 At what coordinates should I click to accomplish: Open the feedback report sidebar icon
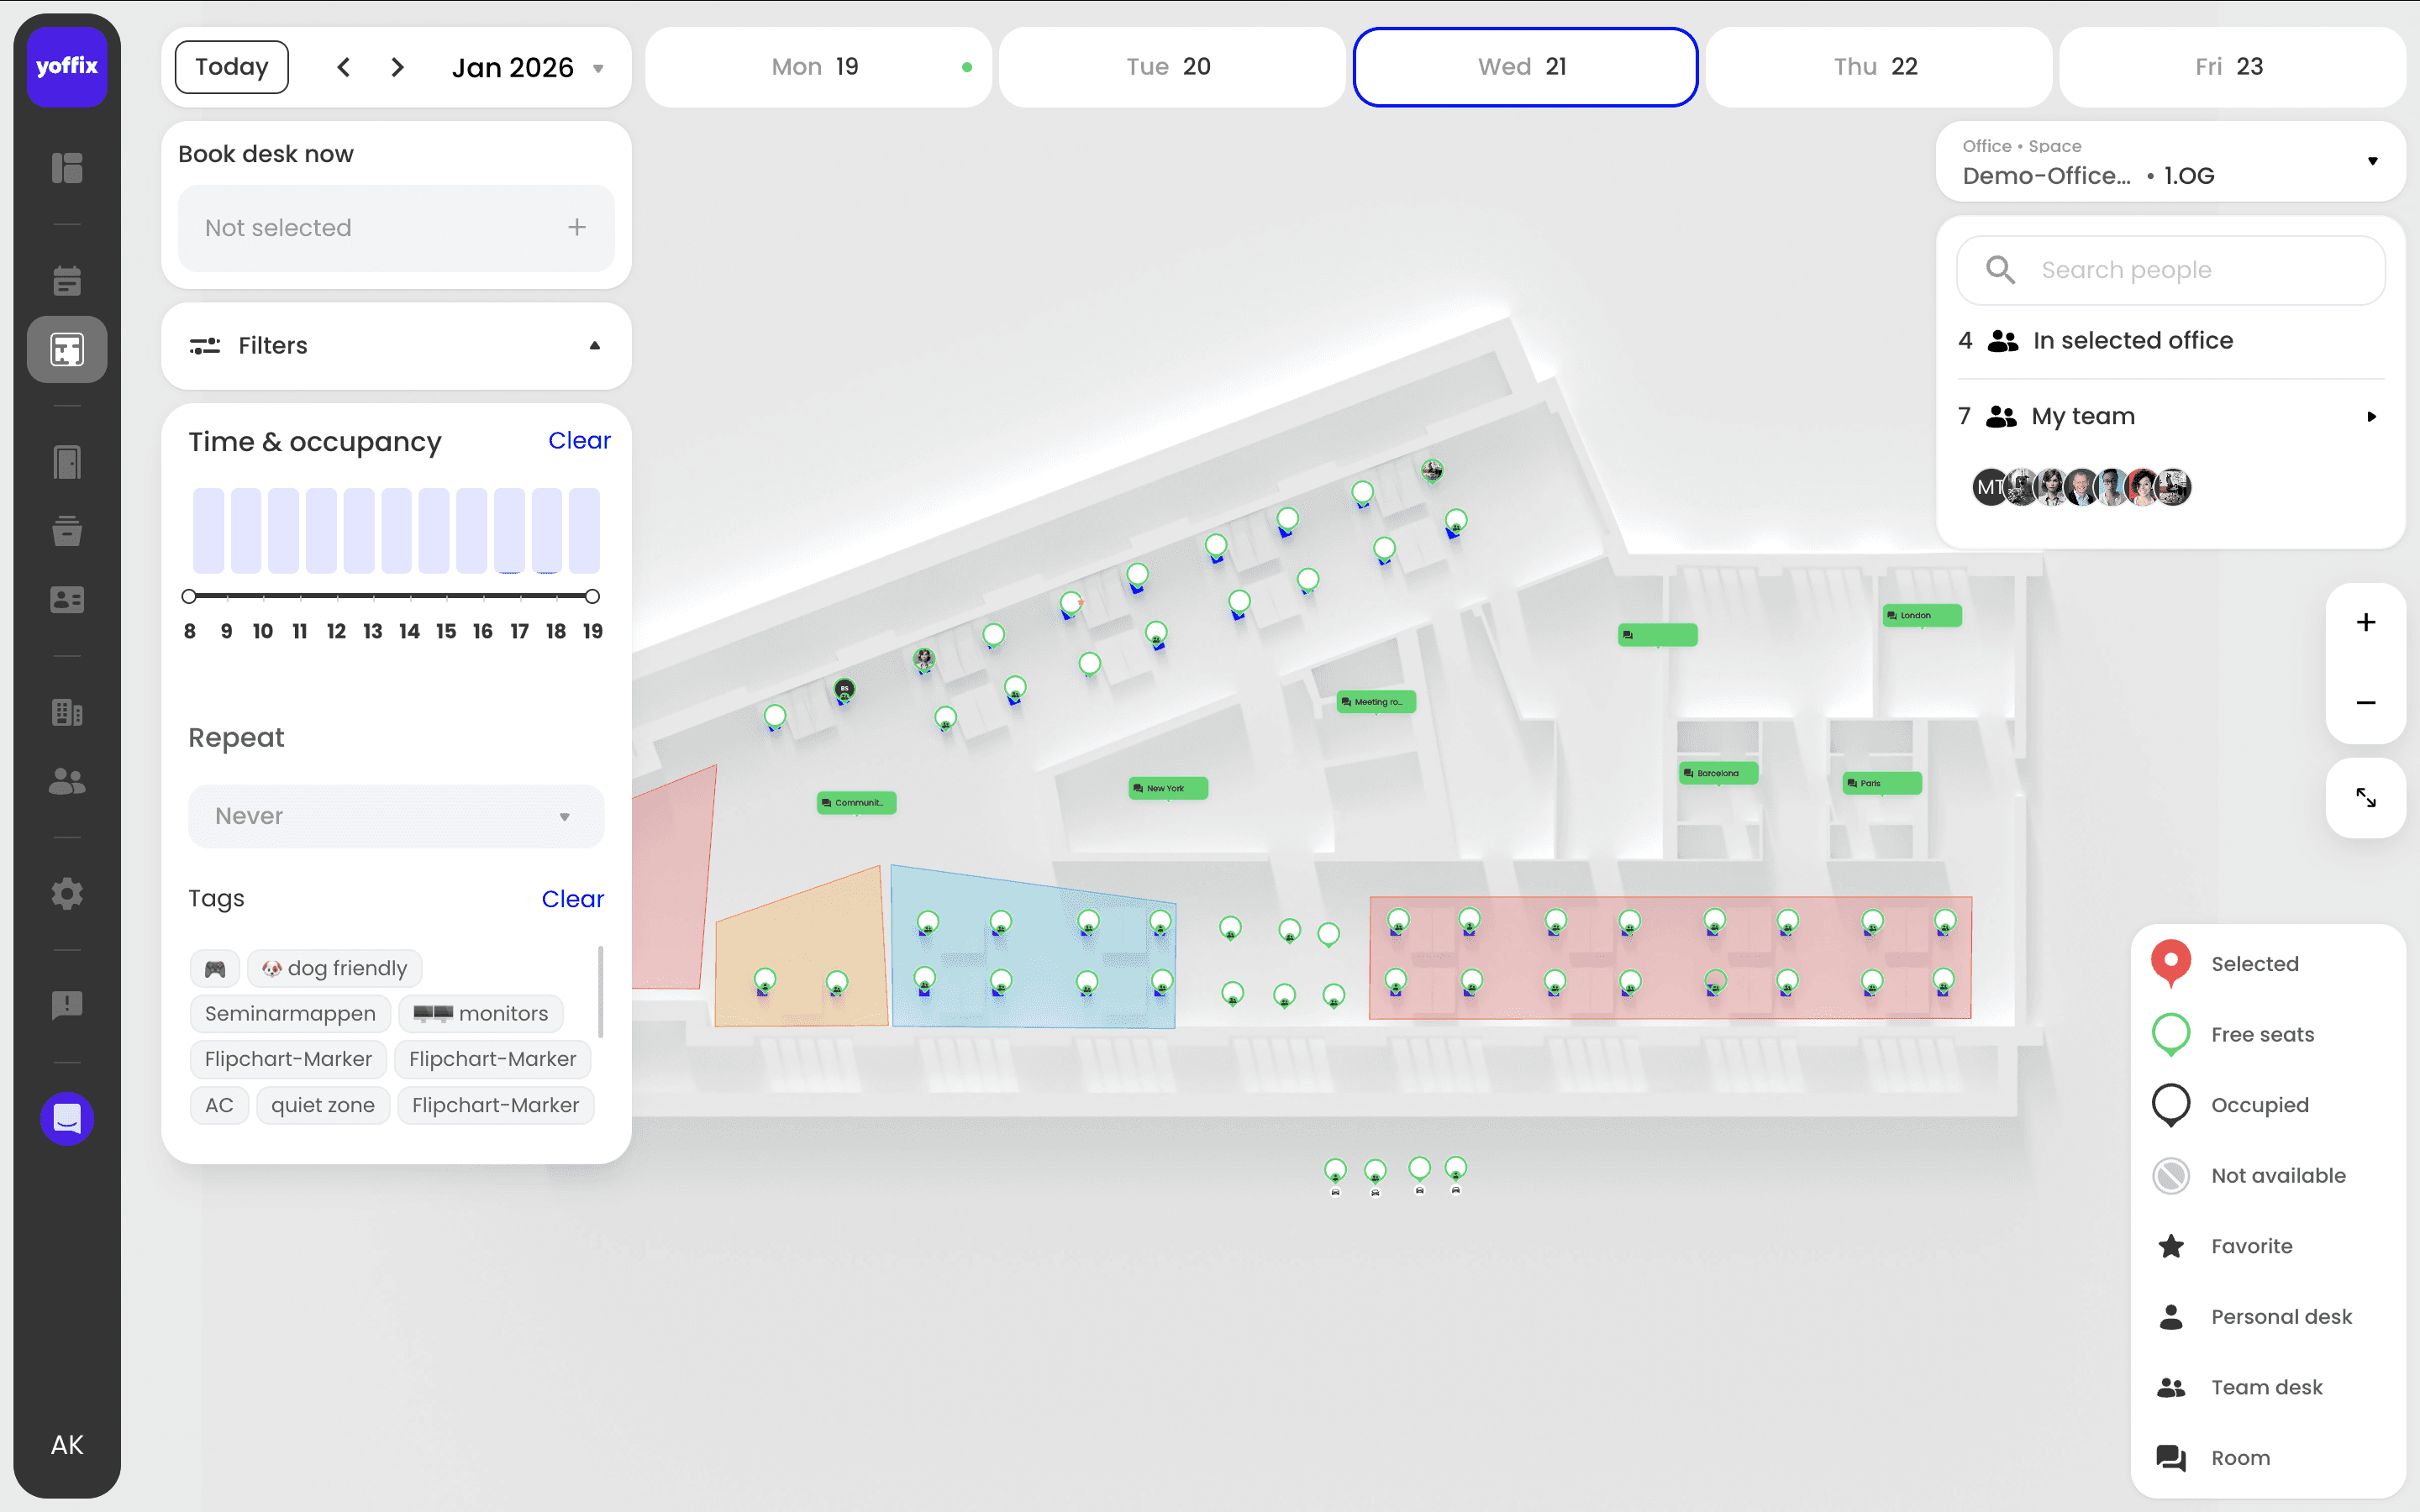pos(67,1005)
